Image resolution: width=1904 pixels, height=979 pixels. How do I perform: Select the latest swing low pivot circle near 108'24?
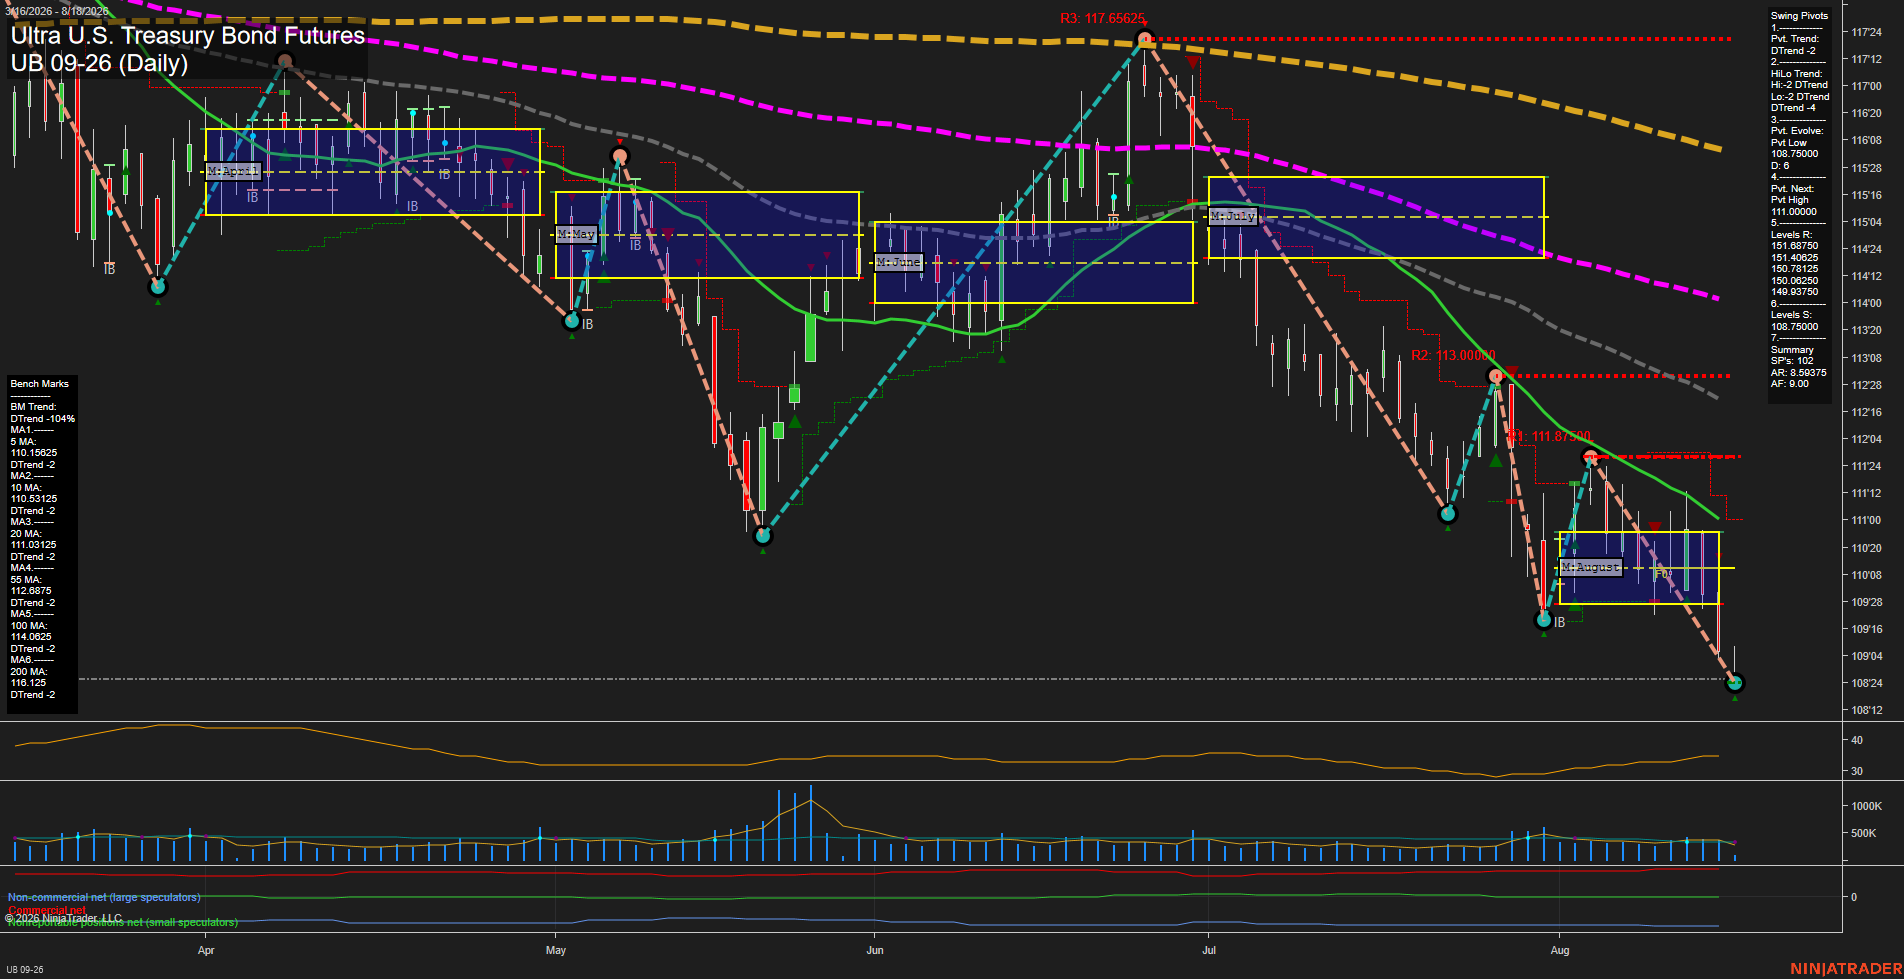point(1735,683)
